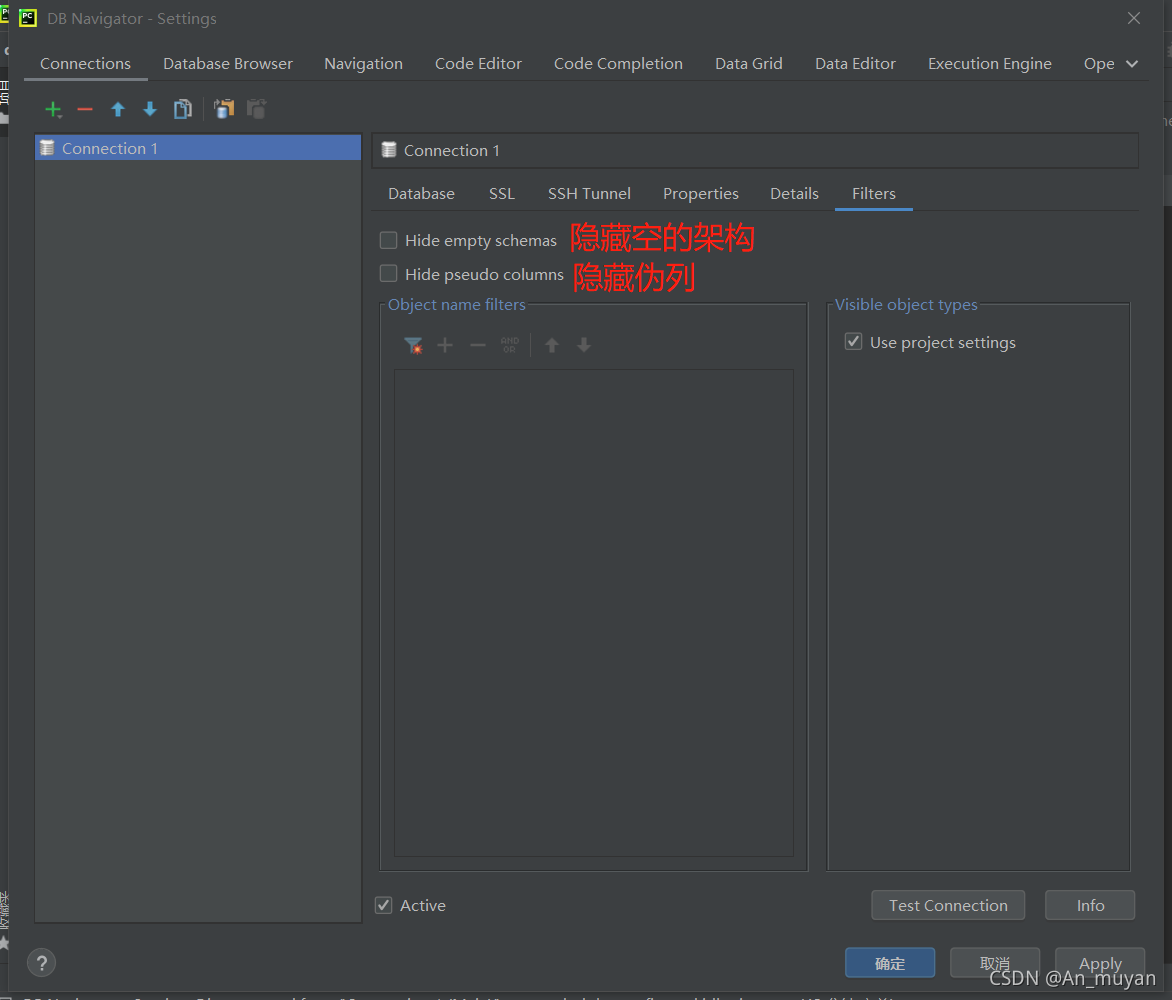Open the Details sub-tab
This screenshot has height=1000, width=1172.
[795, 194]
